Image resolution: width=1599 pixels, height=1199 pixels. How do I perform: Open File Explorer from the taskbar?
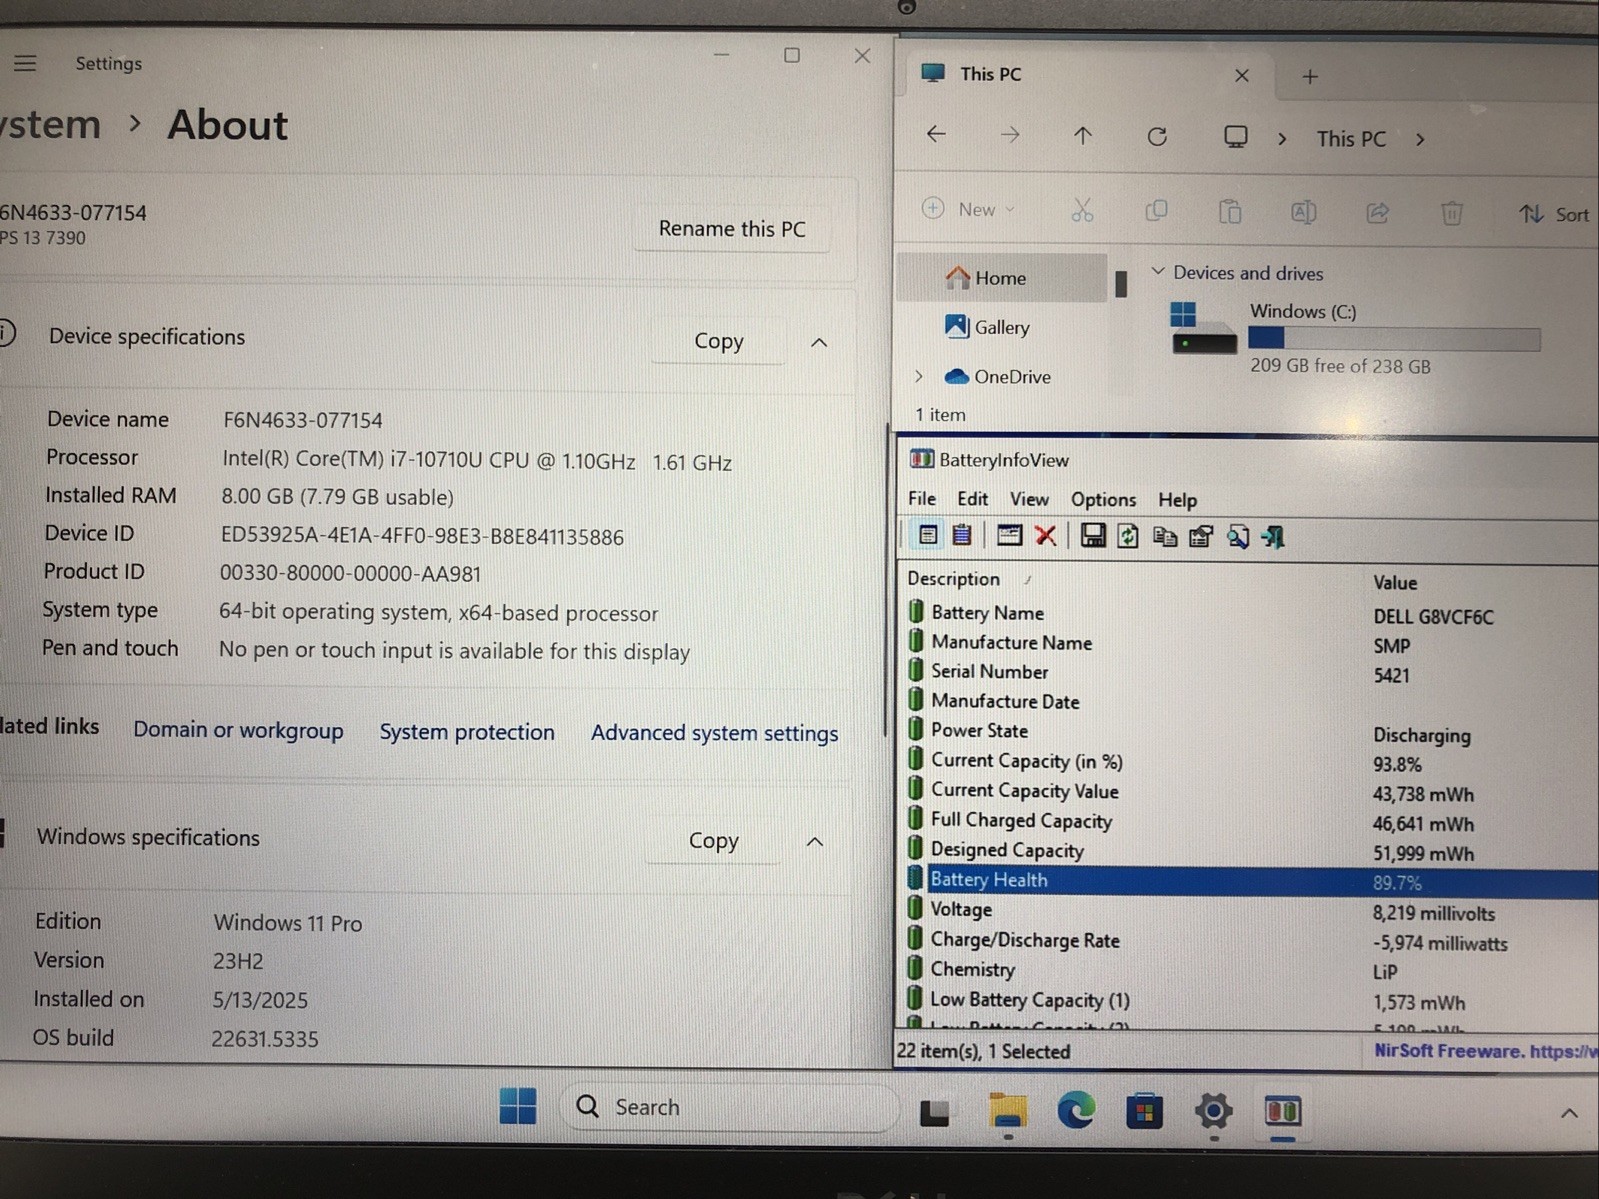1007,1110
